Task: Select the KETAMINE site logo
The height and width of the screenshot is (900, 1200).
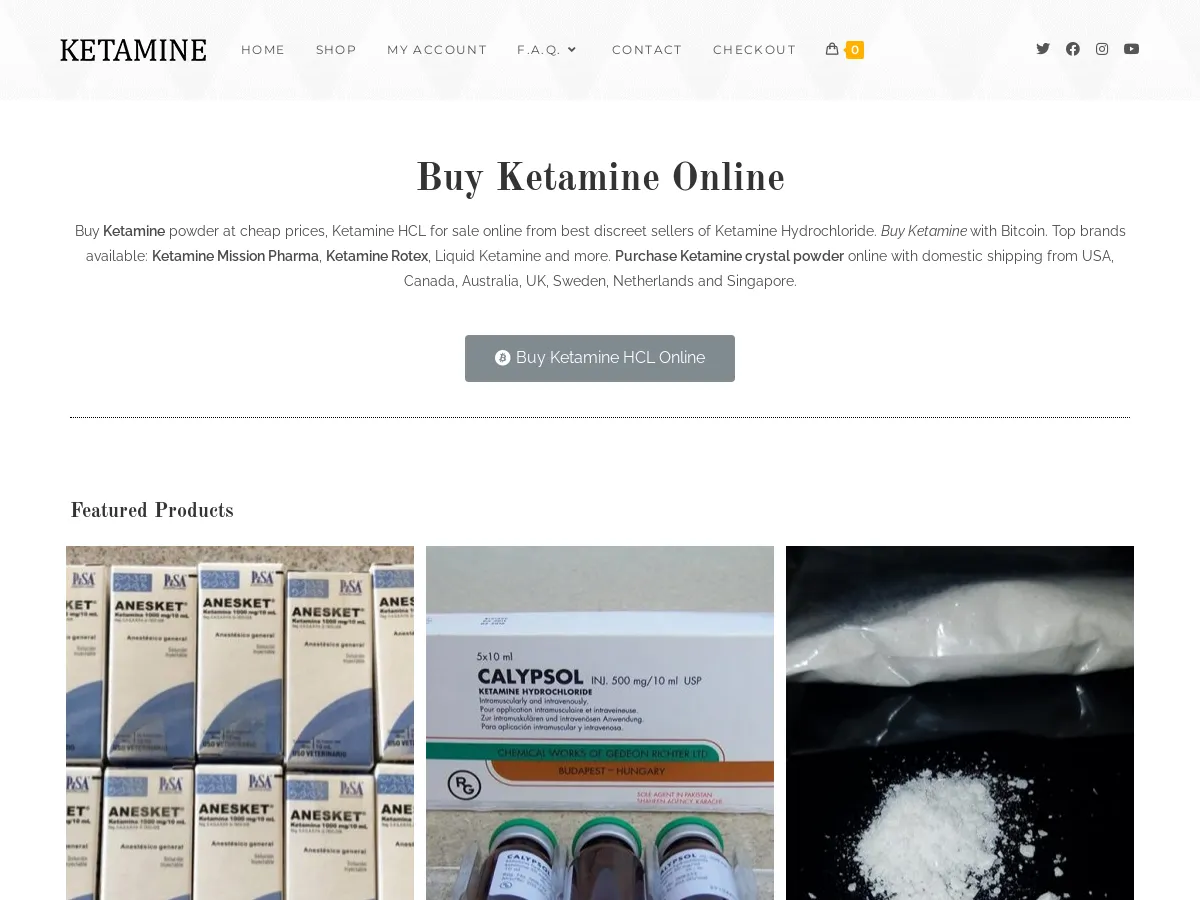Action: point(132,49)
